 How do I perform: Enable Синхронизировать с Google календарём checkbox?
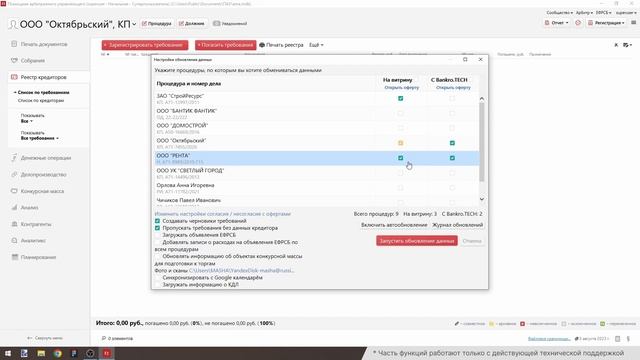pos(157,278)
